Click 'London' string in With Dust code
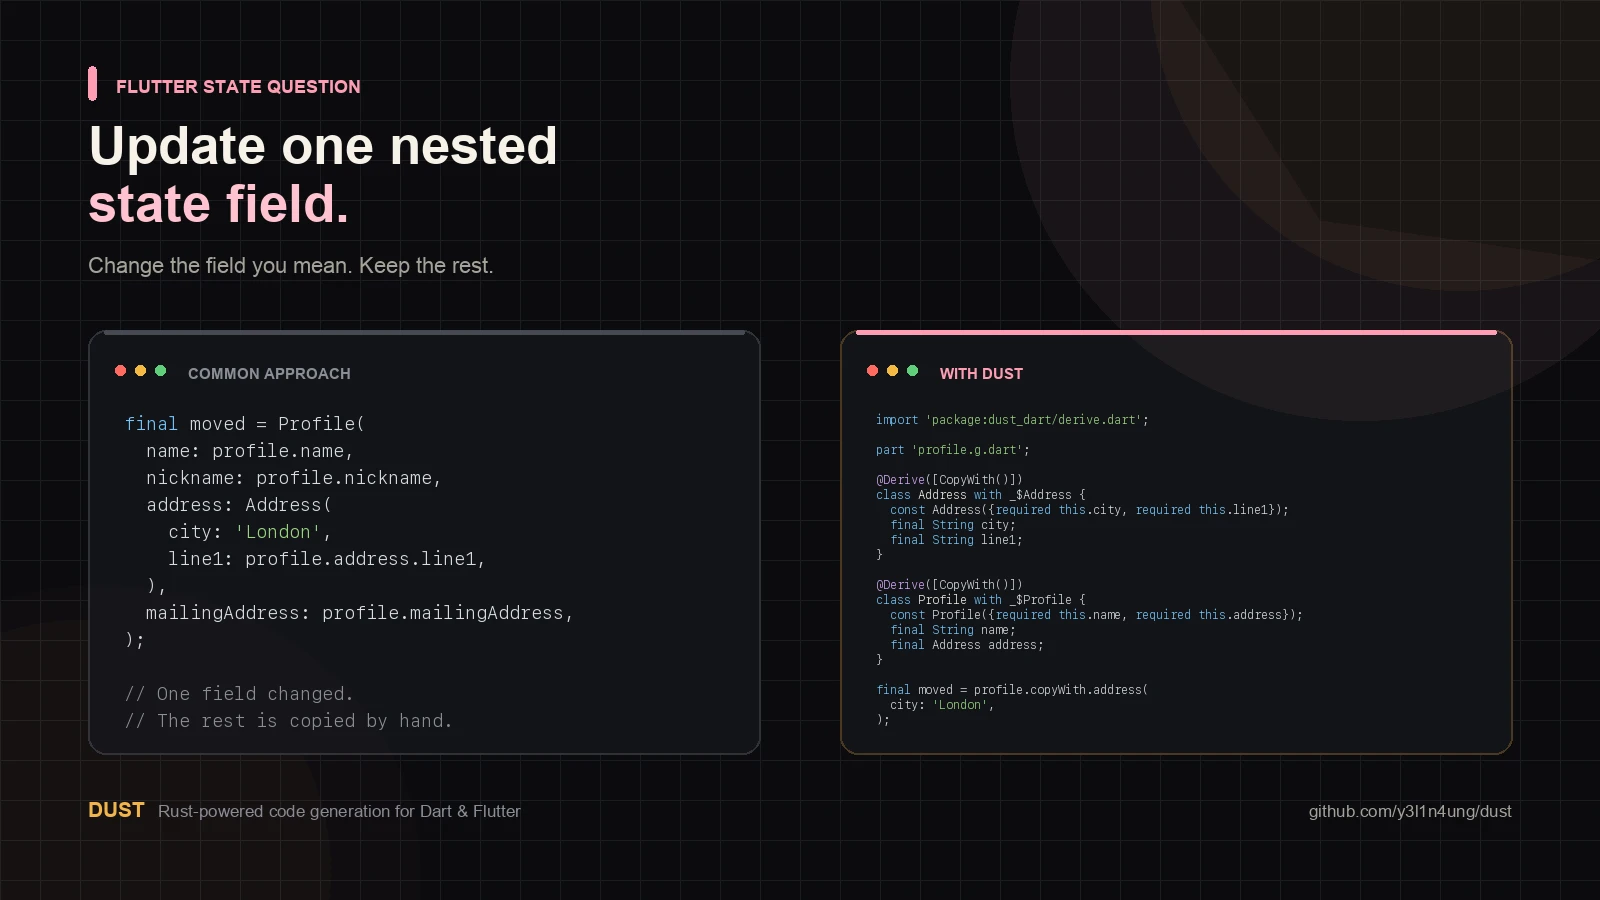Image resolution: width=1600 pixels, height=900 pixels. coord(960,705)
